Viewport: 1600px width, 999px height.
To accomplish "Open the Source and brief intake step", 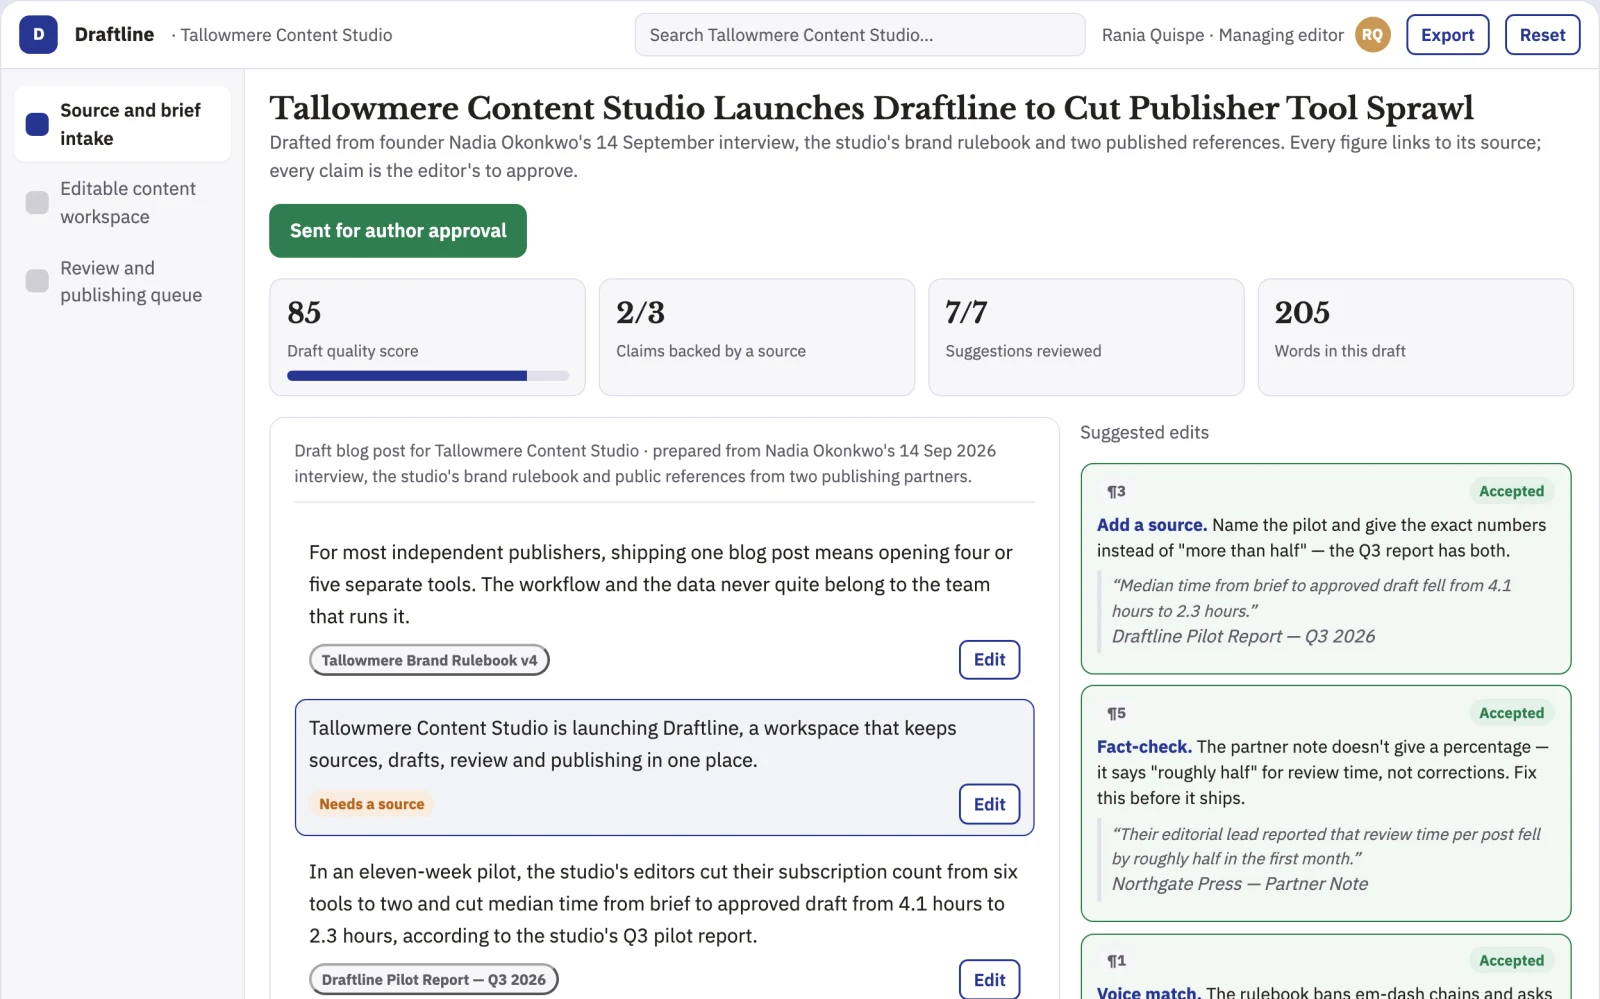I will (122, 124).
